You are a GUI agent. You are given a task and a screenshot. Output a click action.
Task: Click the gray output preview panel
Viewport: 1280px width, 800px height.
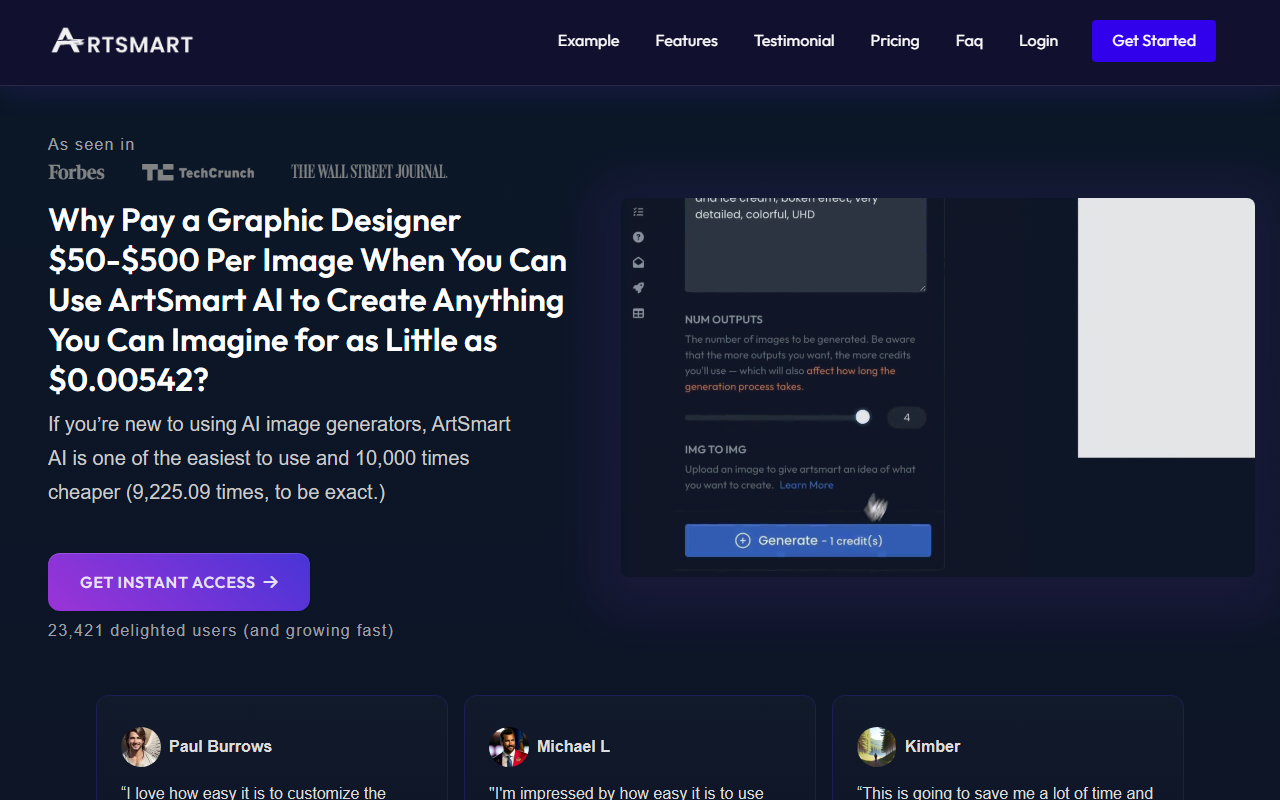click(x=1166, y=328)
